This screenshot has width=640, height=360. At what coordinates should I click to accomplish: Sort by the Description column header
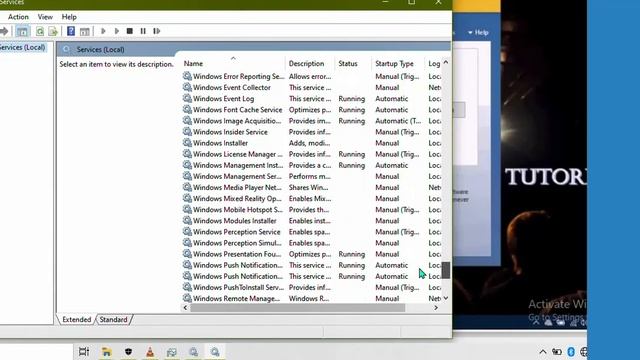pos(310,64)
